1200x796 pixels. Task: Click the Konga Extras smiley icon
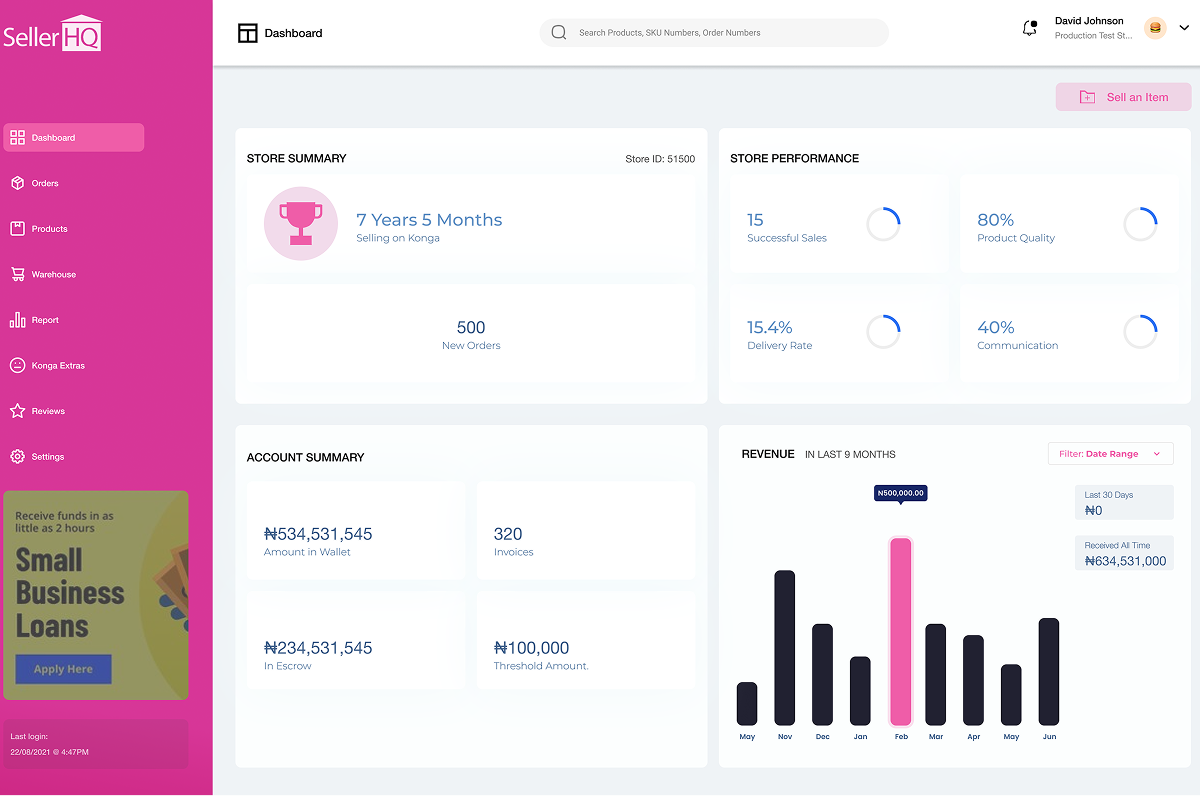(17, 365)
